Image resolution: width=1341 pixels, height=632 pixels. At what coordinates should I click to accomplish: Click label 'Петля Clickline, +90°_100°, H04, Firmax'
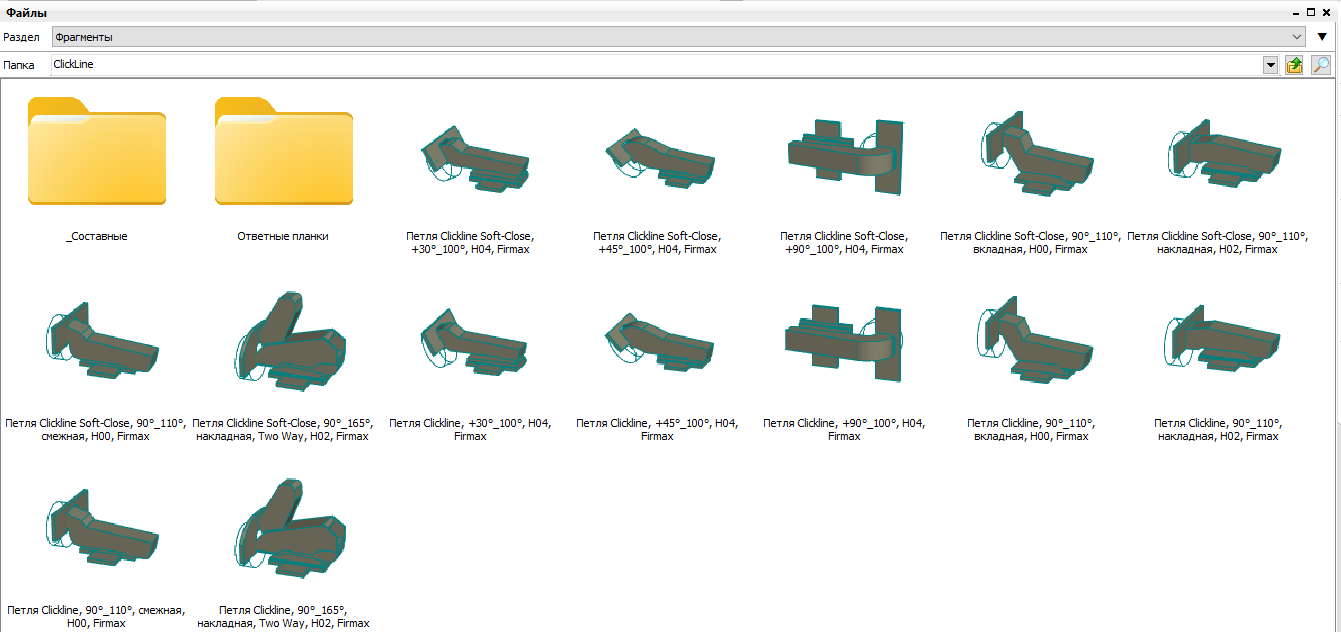point(844,430)
